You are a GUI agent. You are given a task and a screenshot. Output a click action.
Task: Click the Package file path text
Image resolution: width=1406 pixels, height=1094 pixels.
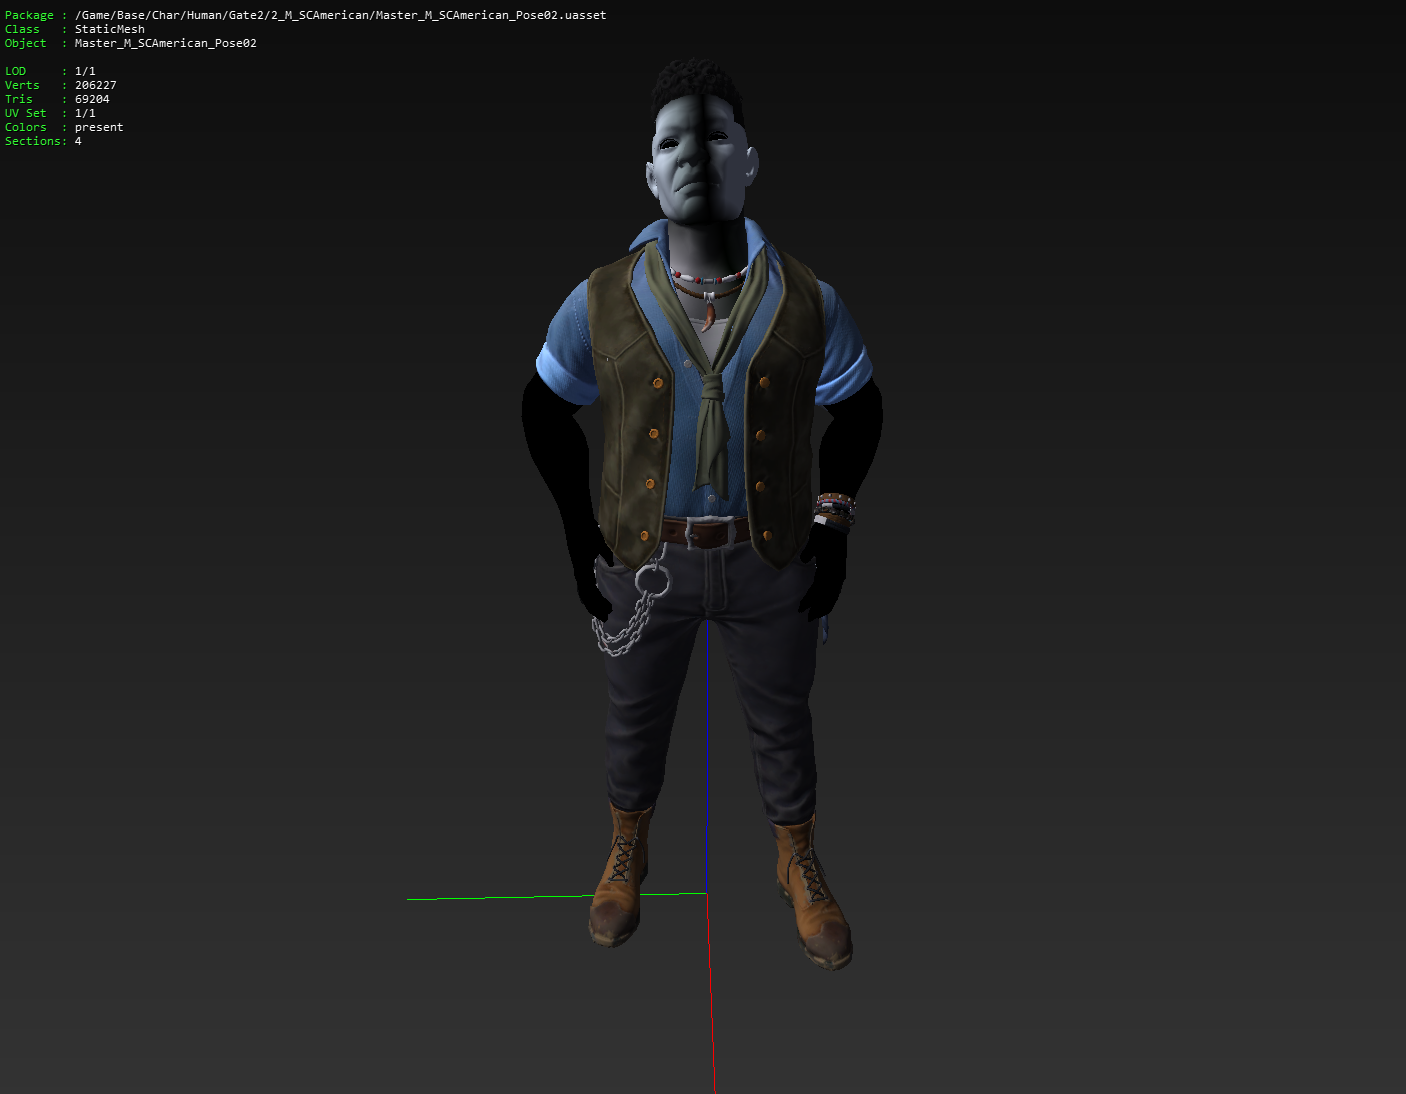340,15
